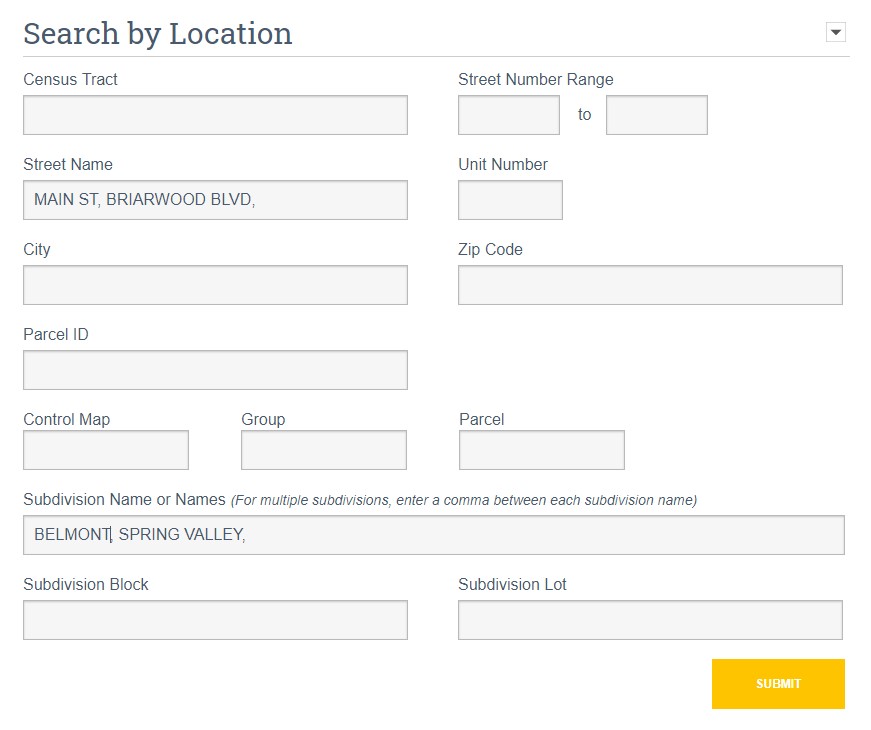
Task: Click the Control Map input box
Action: 105,449
